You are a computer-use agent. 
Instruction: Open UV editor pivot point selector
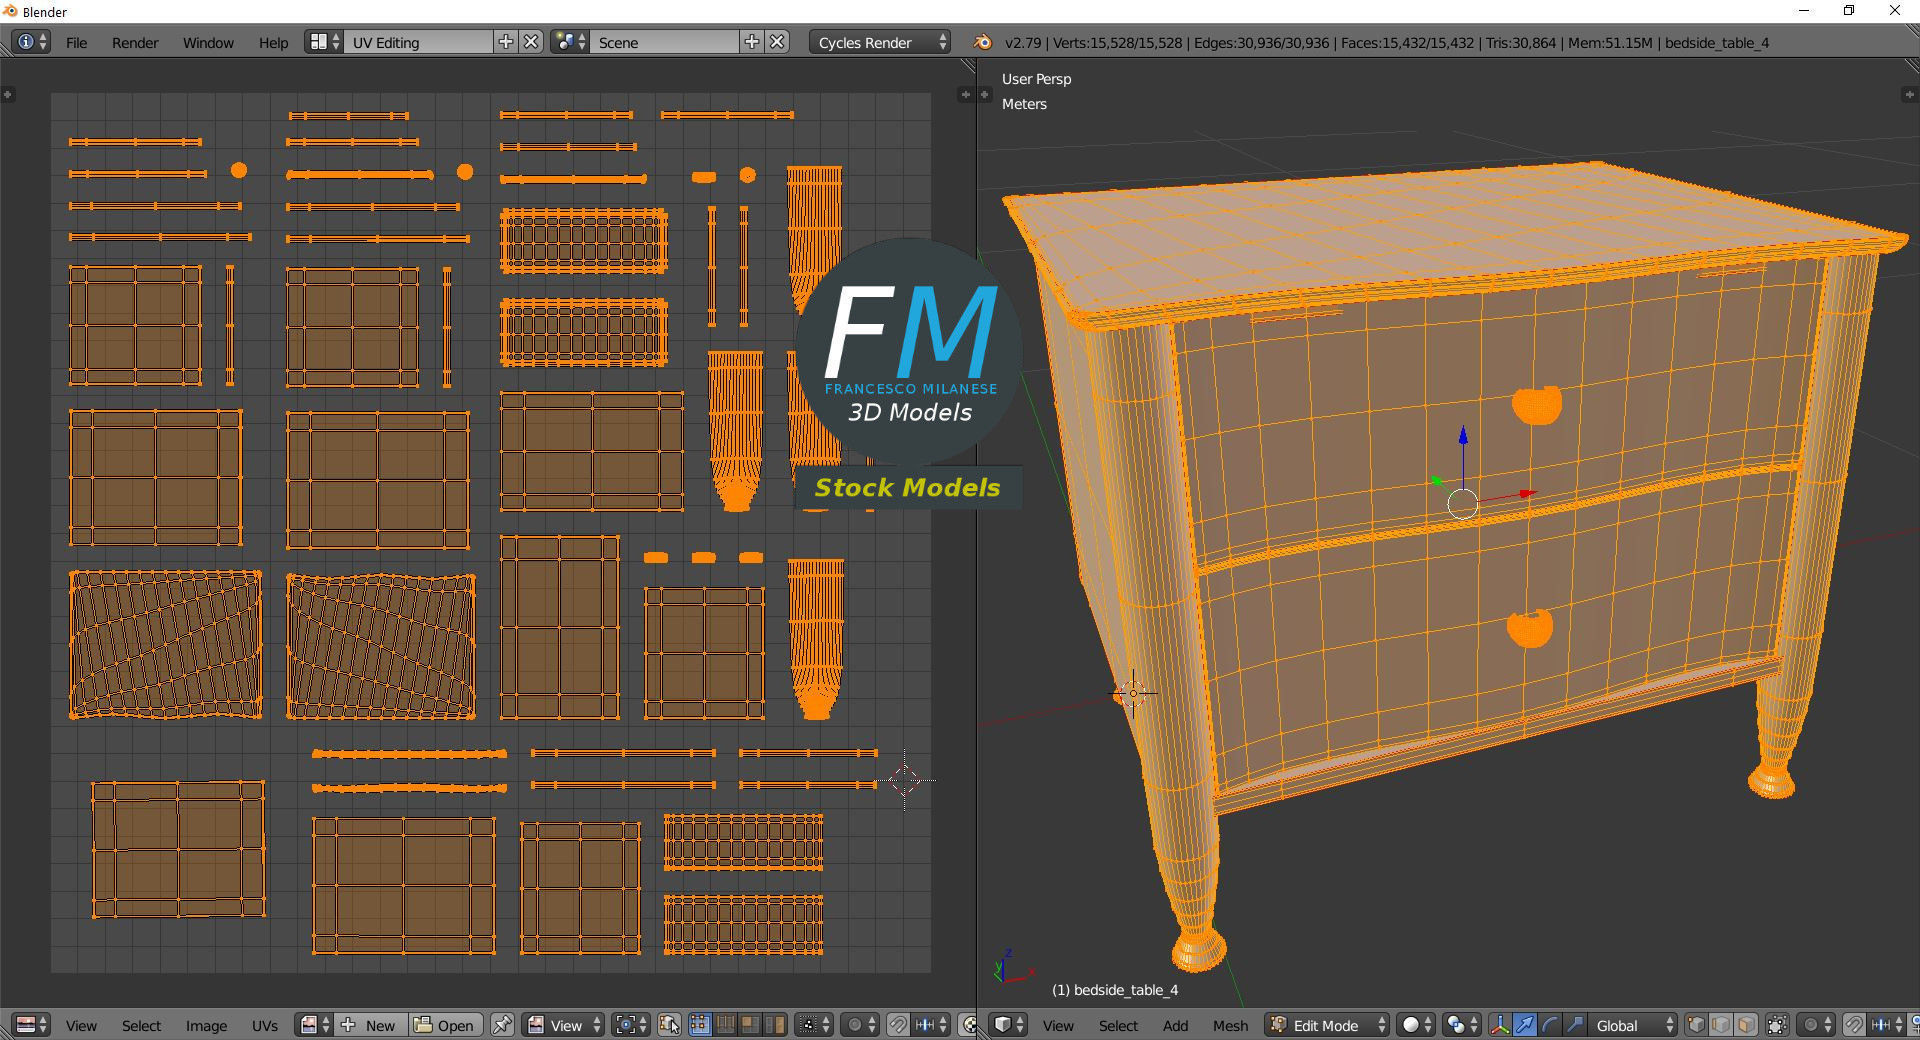(x=631, y=1025)
